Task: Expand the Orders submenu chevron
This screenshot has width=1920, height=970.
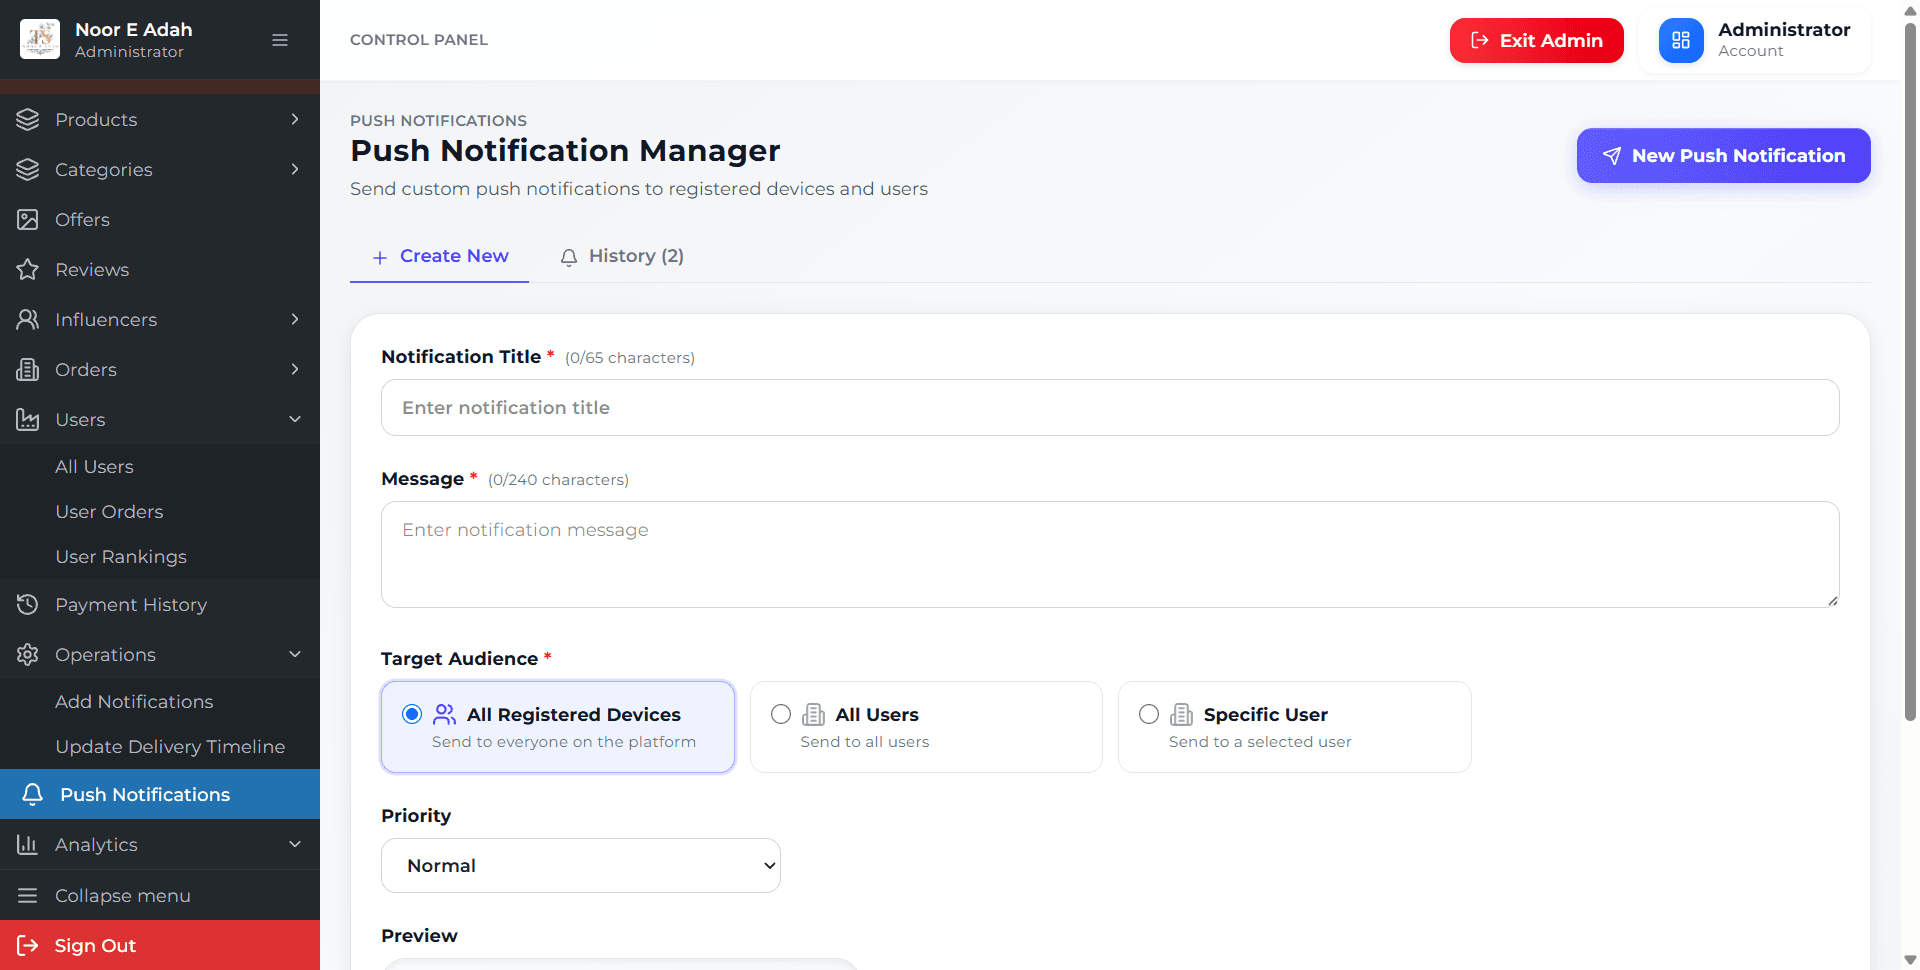Action: pyautogui.click(x=295, y=369)
